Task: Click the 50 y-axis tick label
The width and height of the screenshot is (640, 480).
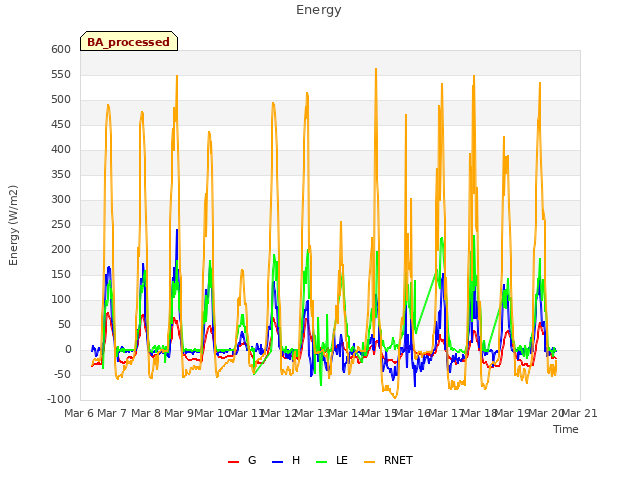Action: [64, 325]
